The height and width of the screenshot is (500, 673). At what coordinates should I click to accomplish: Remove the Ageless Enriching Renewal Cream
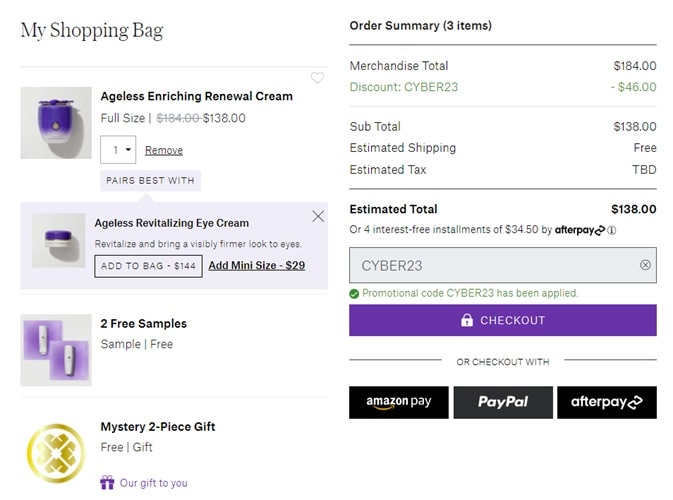point(164,150)
